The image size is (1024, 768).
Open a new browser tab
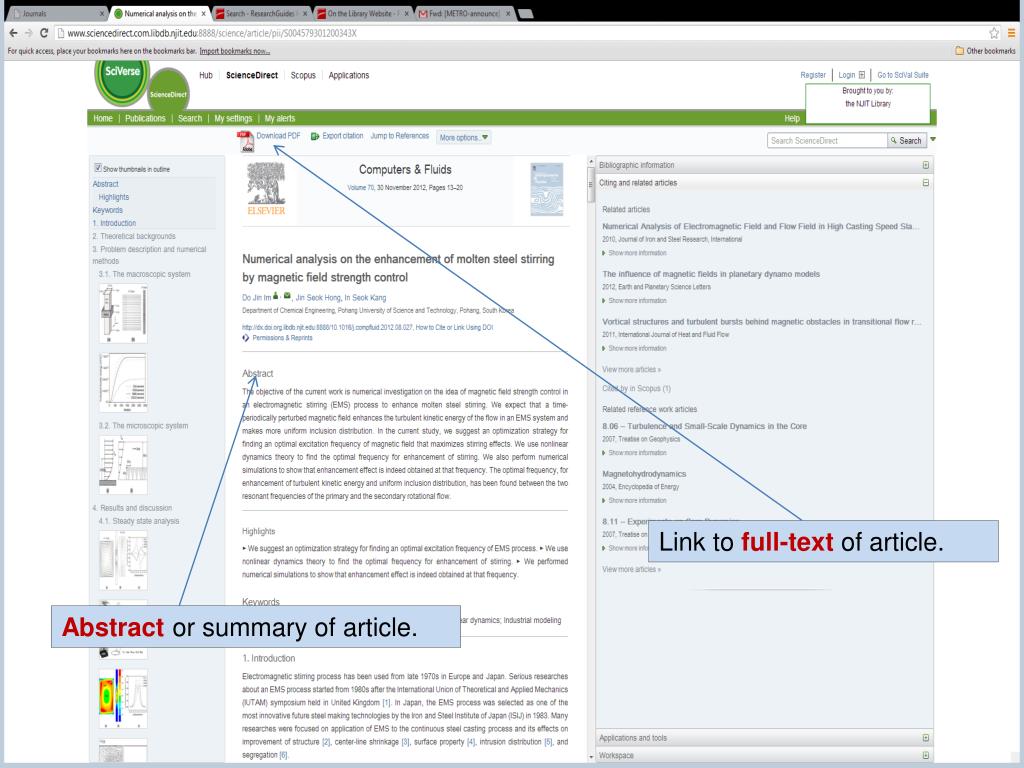pyautogui.click(x=525, y=13)
